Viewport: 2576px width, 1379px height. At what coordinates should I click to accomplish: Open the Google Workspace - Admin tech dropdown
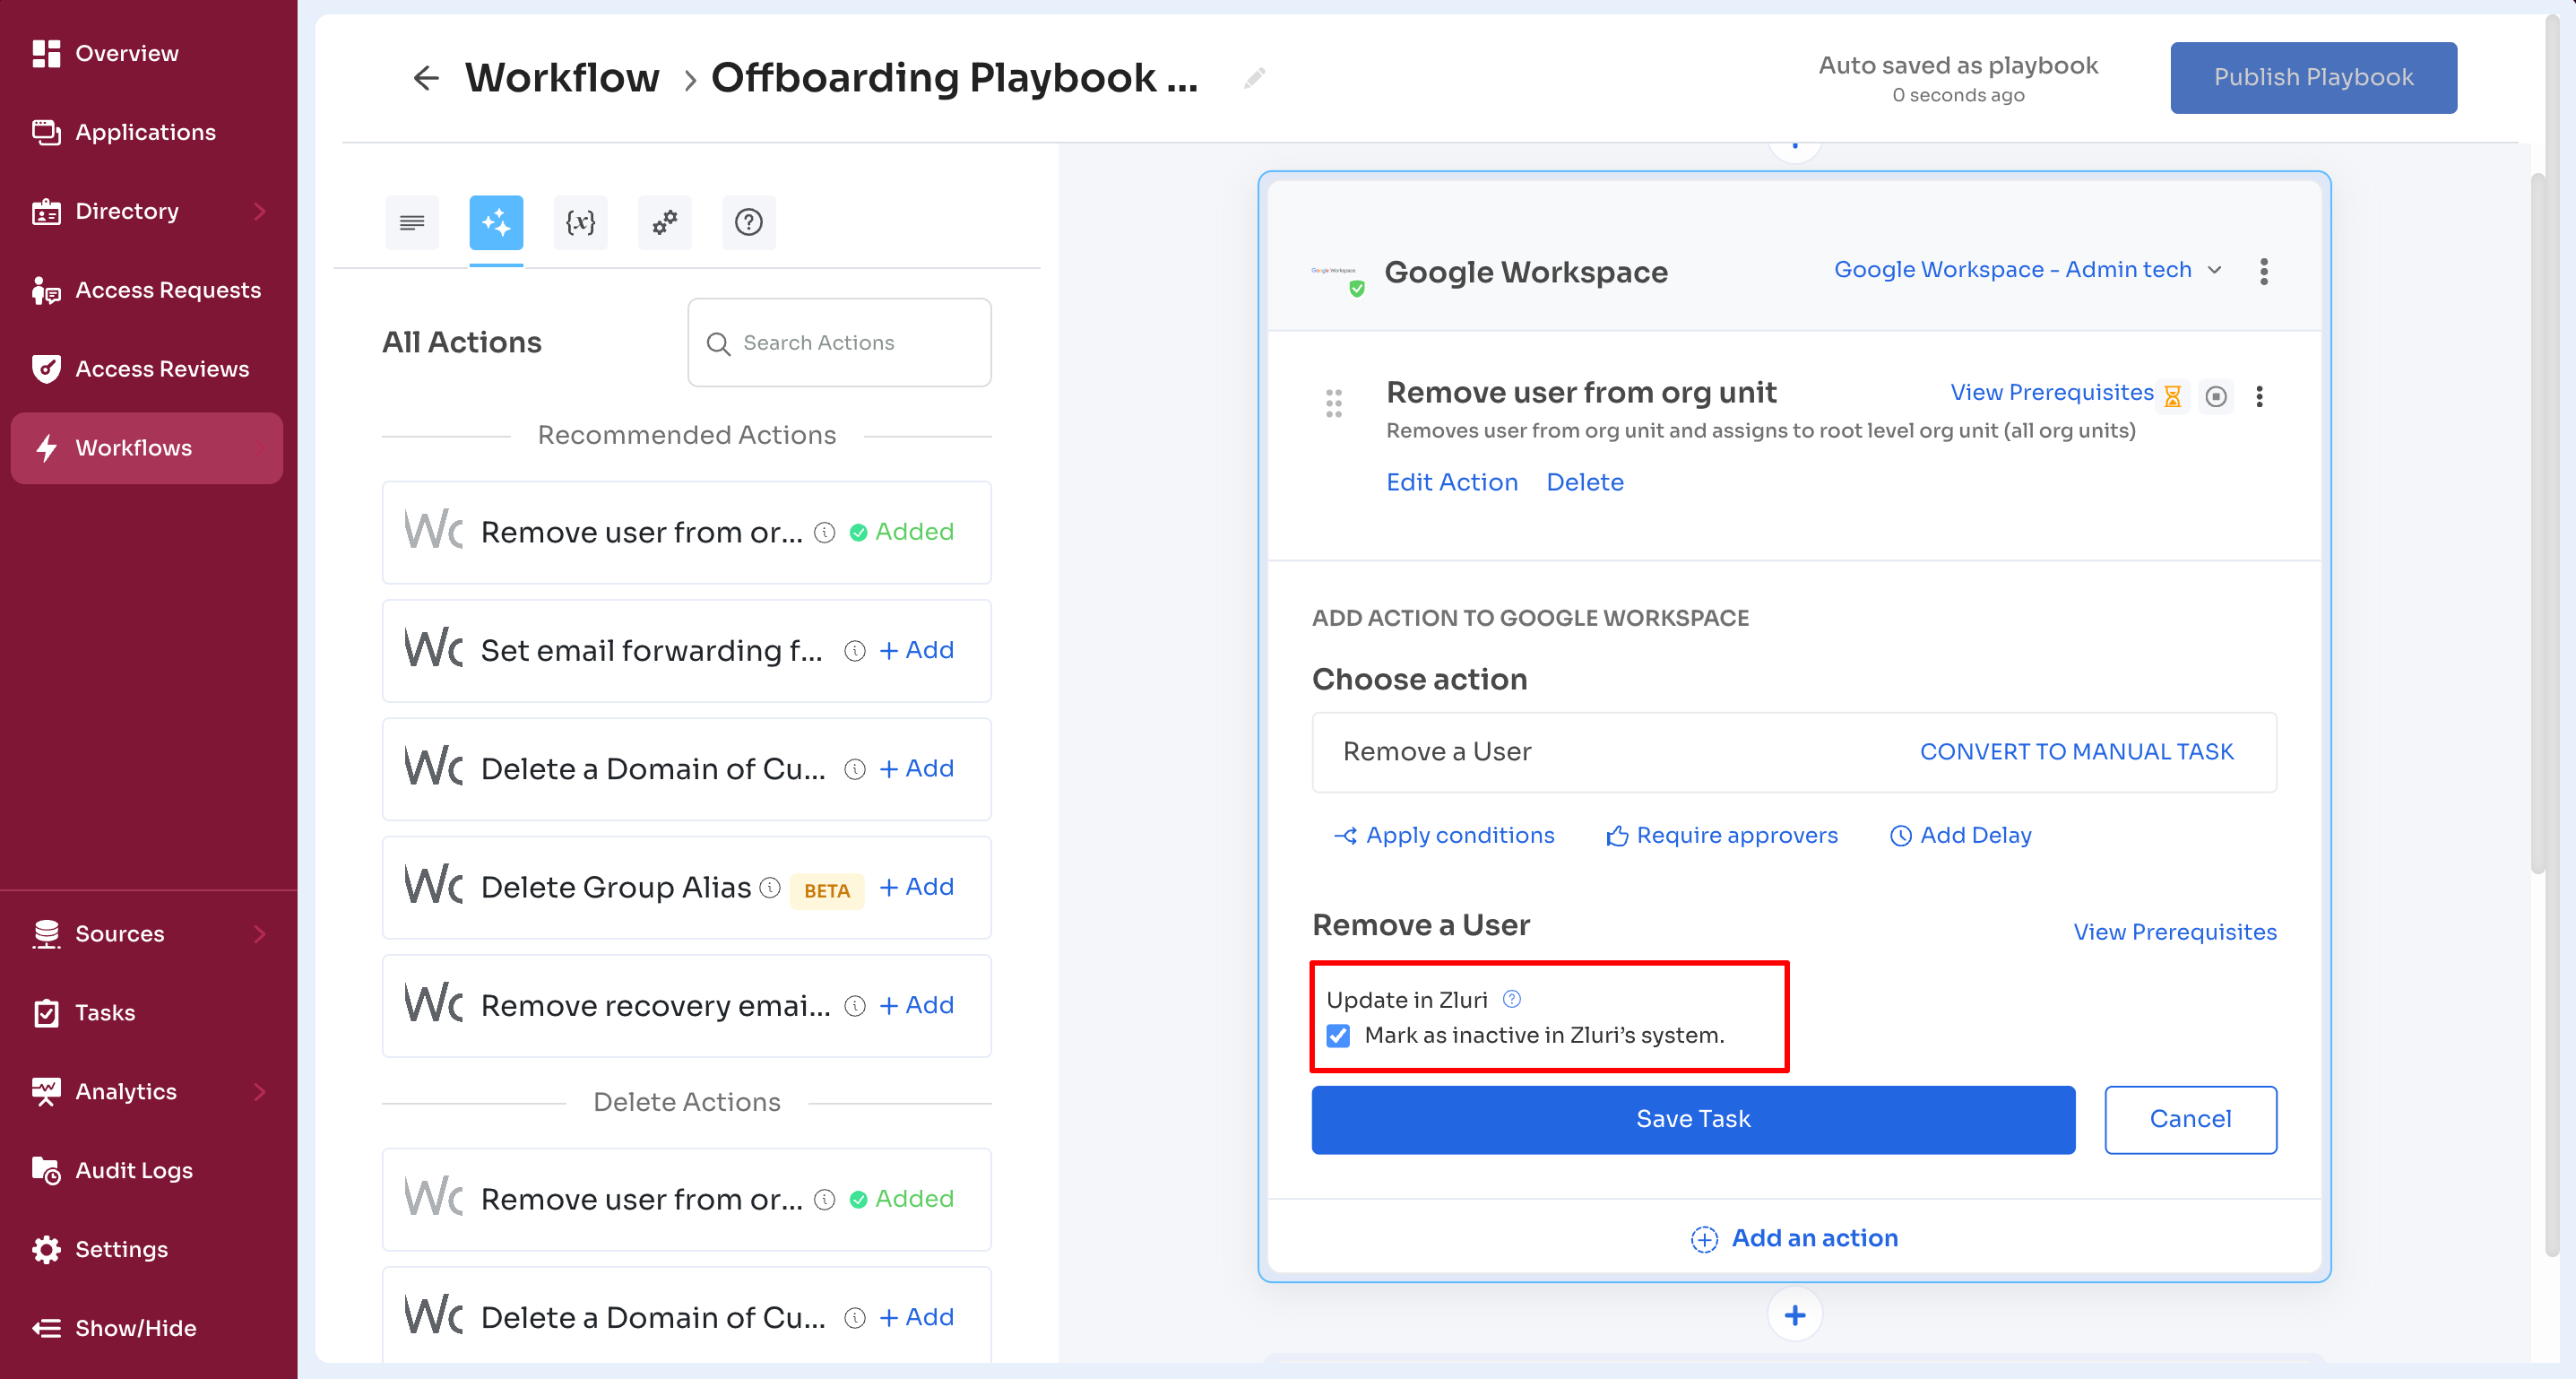[x=2025, y=269]
